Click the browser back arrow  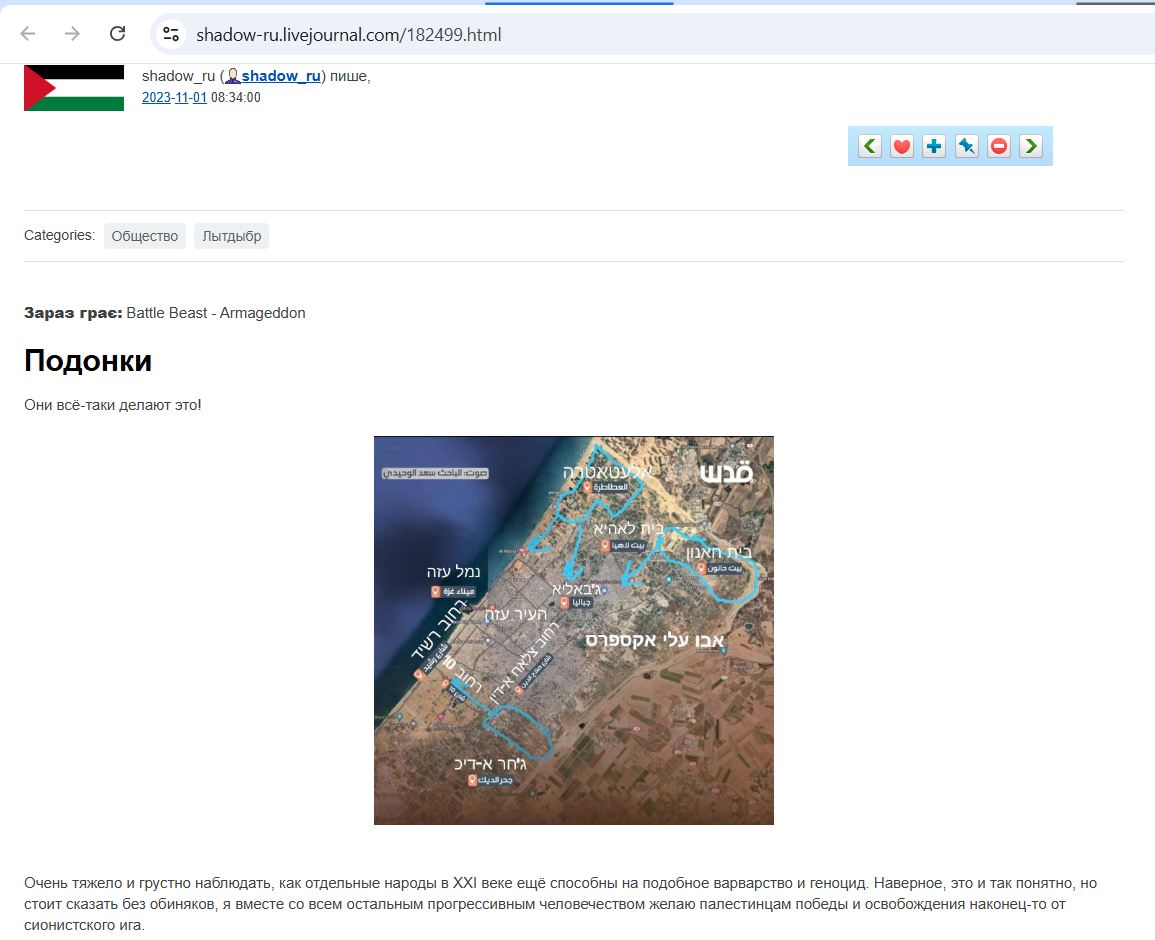(x=28, y=34)
